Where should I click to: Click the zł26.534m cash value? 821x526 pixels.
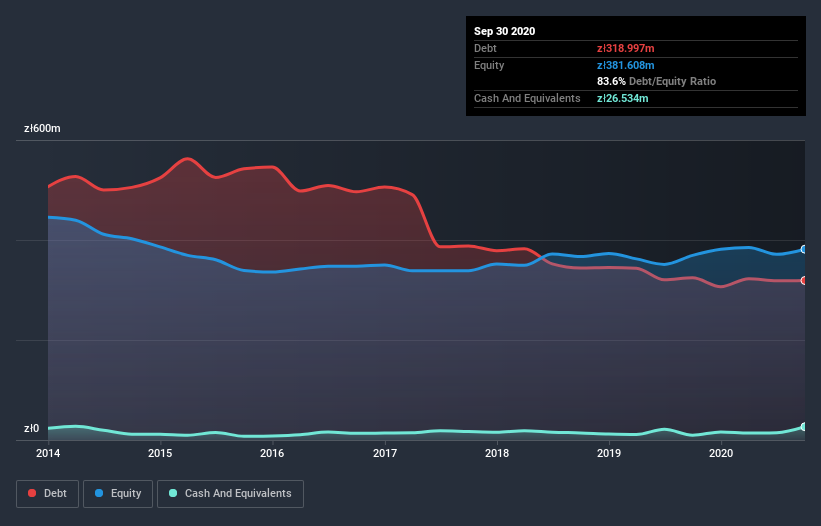click(x=623, y=98)
